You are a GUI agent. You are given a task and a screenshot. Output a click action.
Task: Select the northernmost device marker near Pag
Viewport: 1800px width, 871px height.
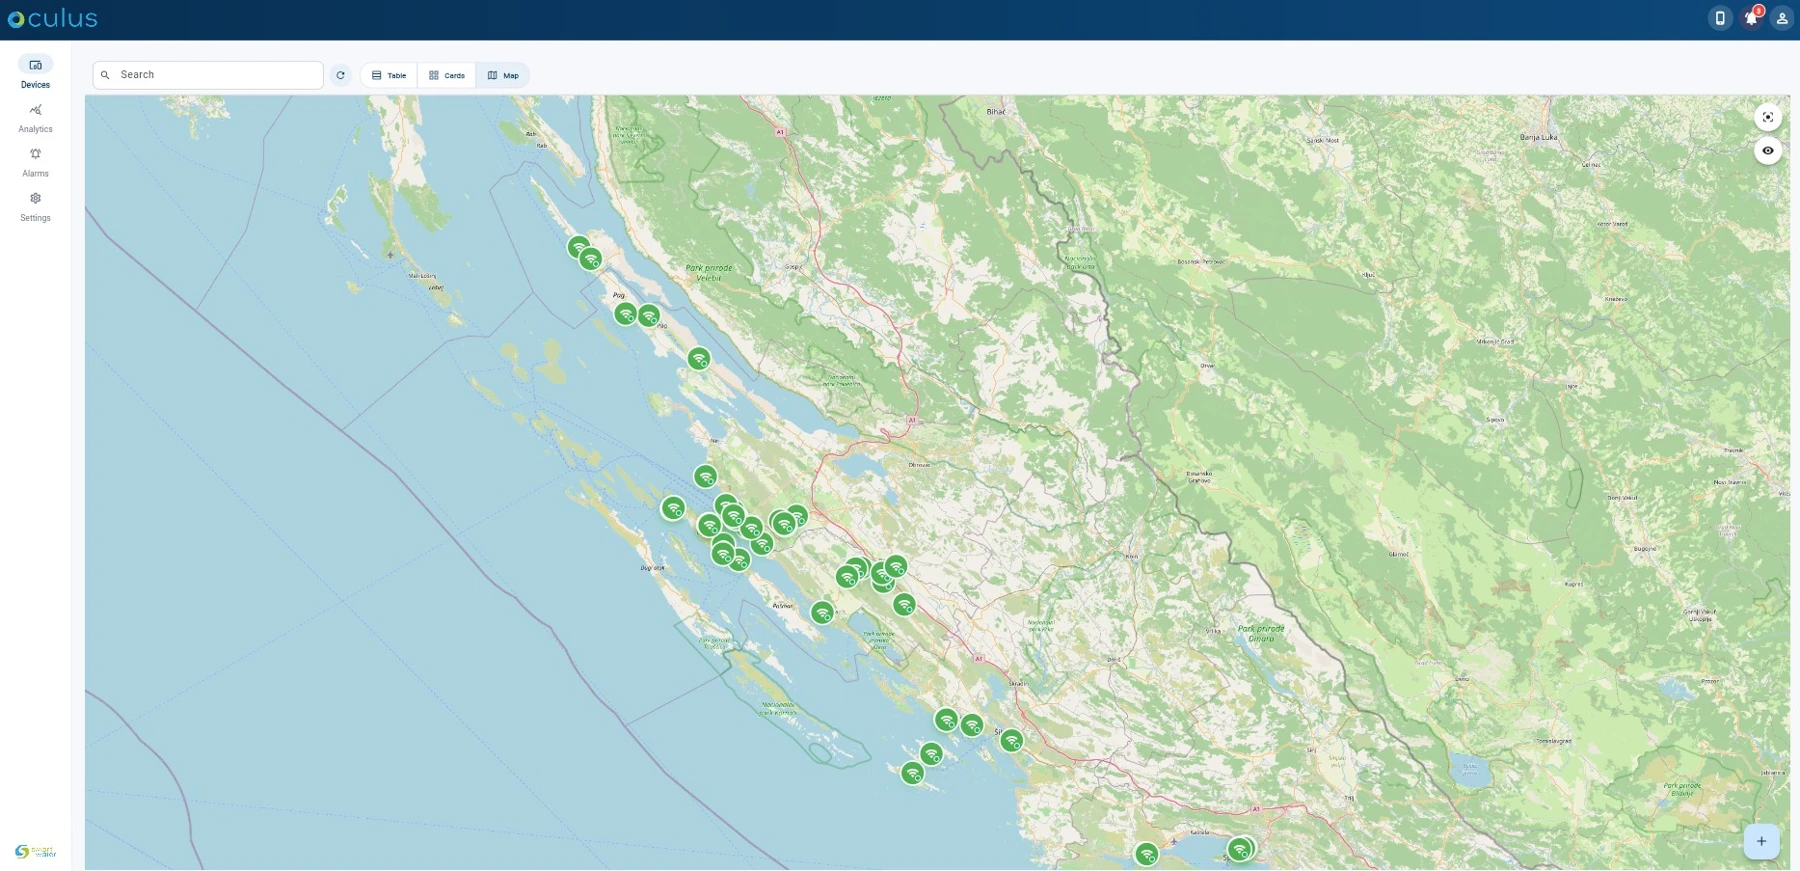pos(578,247)
